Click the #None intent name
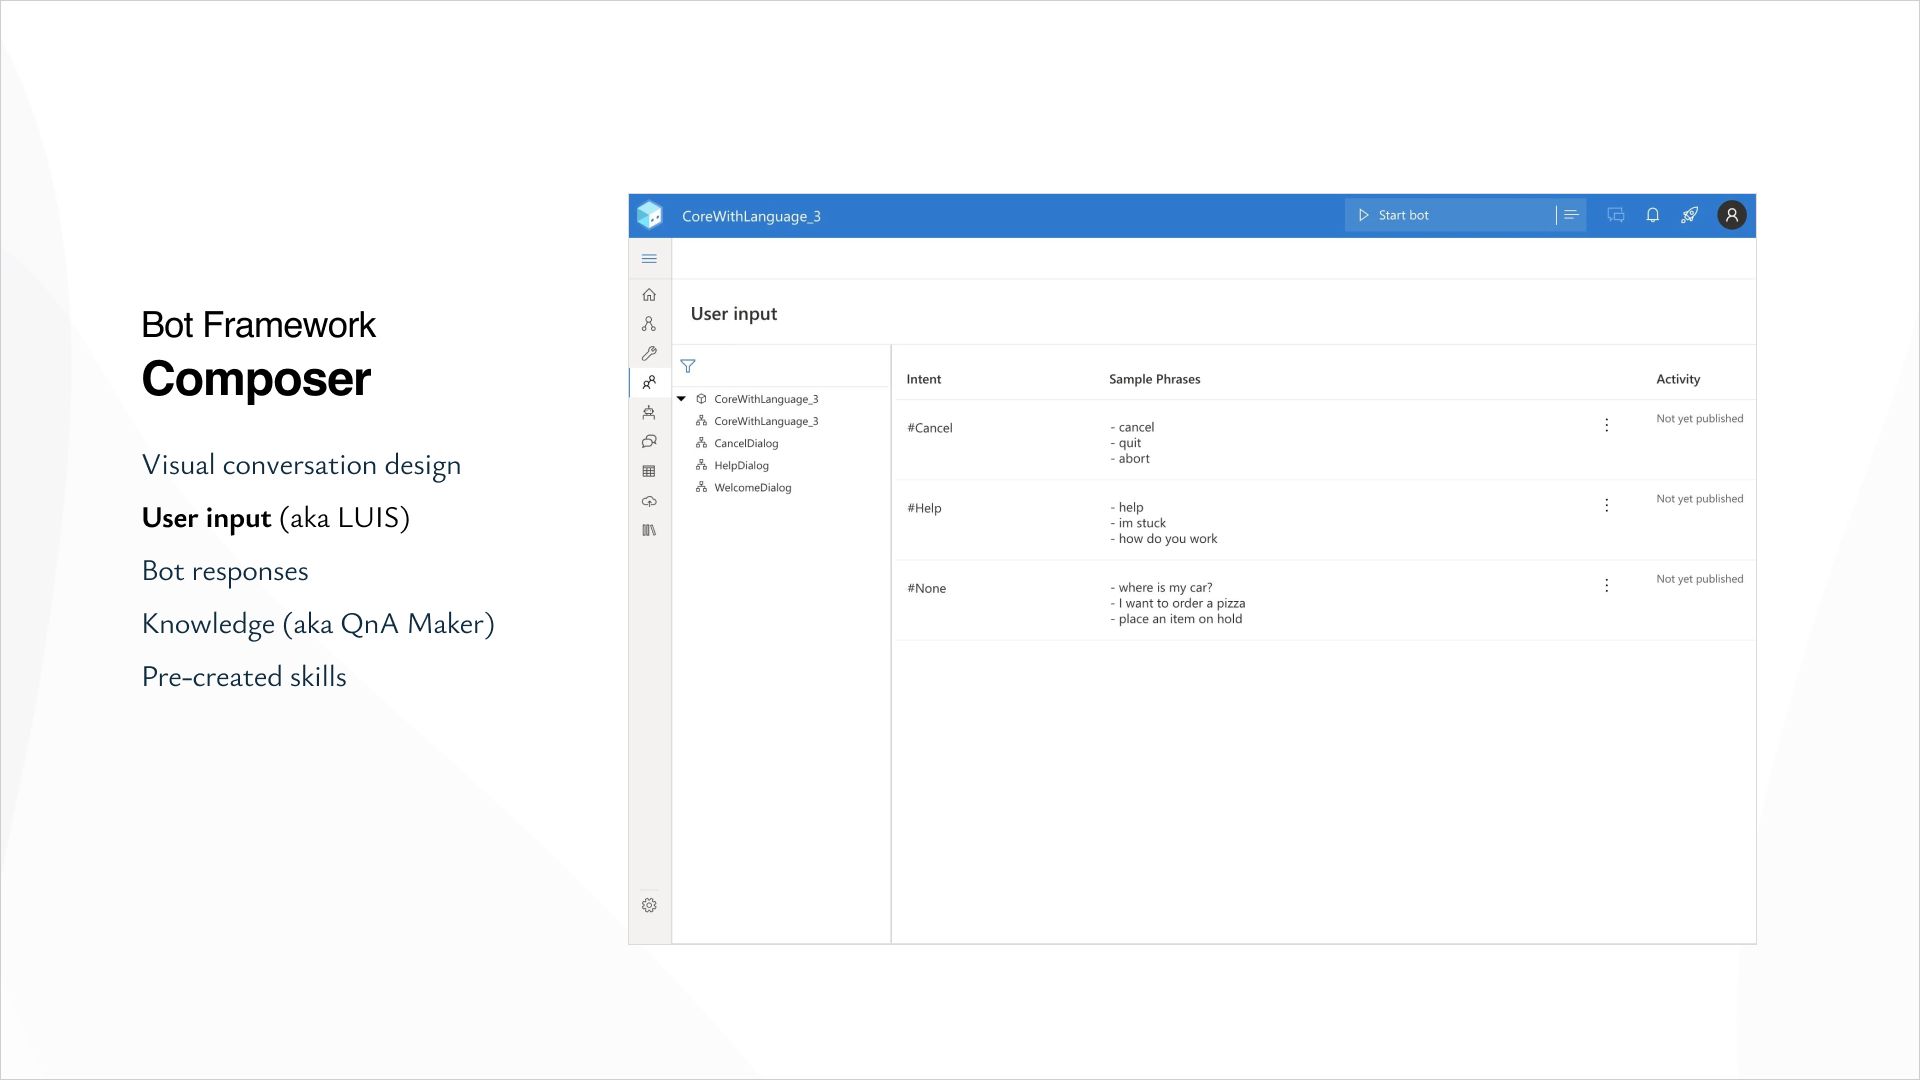 point(926,588)
